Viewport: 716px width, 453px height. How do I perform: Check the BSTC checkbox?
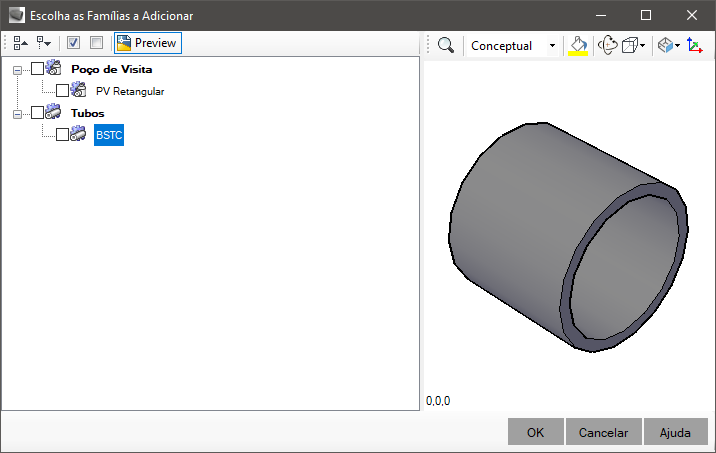coord(62,134)
